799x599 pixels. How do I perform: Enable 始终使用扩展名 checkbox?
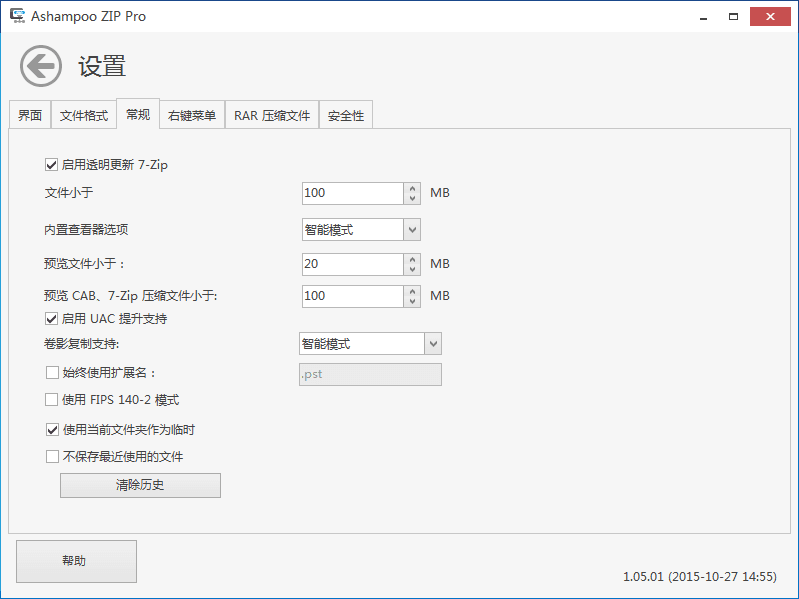(x=52, y=373)
